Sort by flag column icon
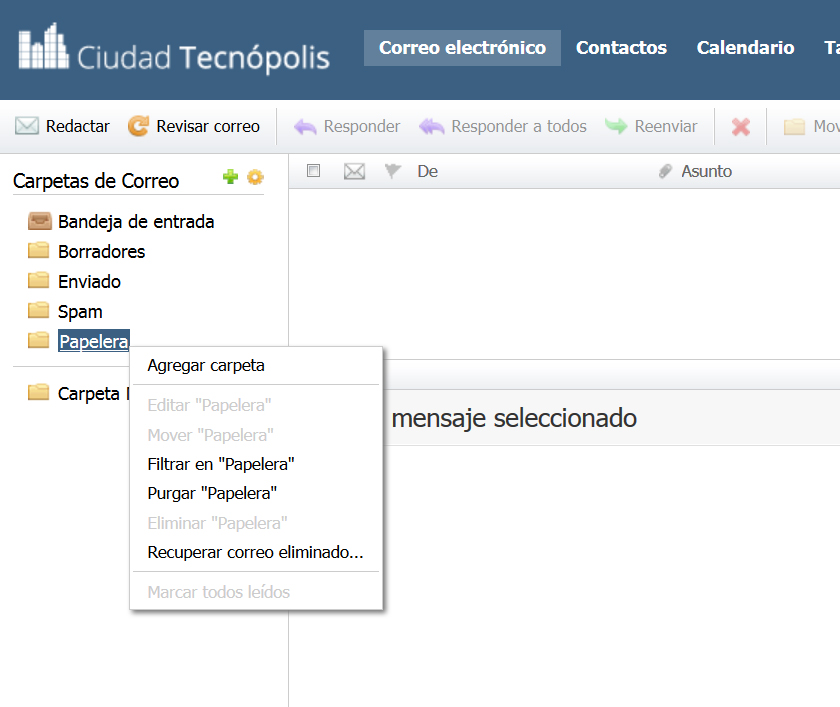Screen dimensions: 840x707 pyautogui.click(x=393, y=171)
